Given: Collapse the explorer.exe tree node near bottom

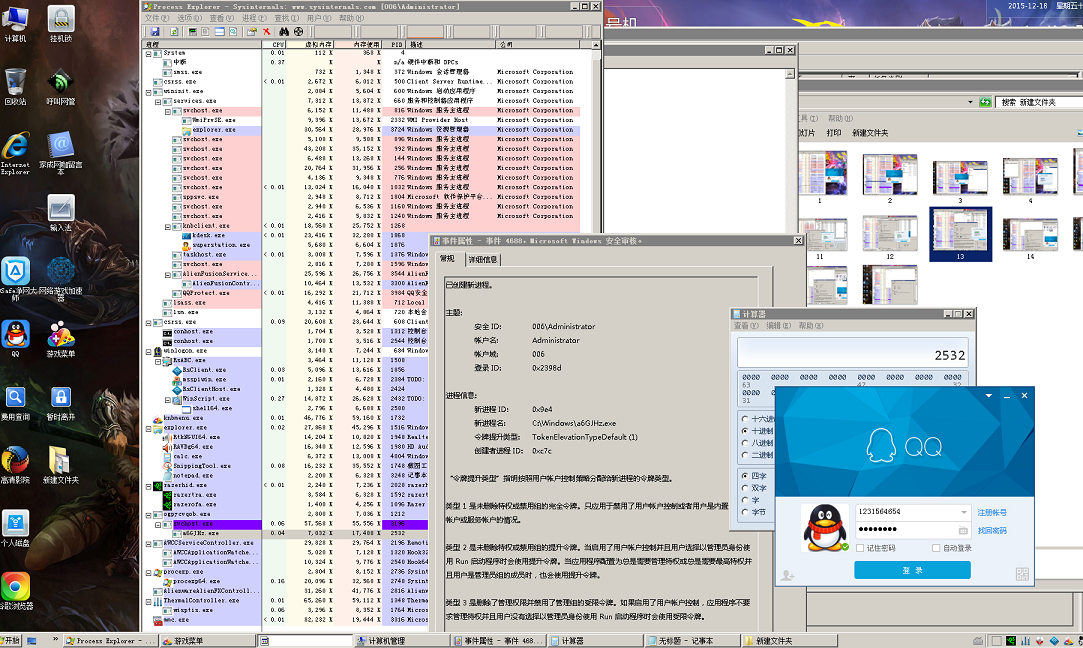Looking at the screenshot, I should tap(148, 428).
